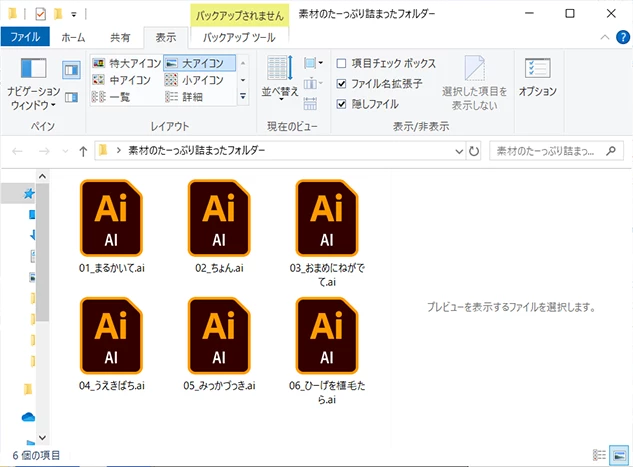Click navigation pane scroll down arrow

tap(42, 438)
